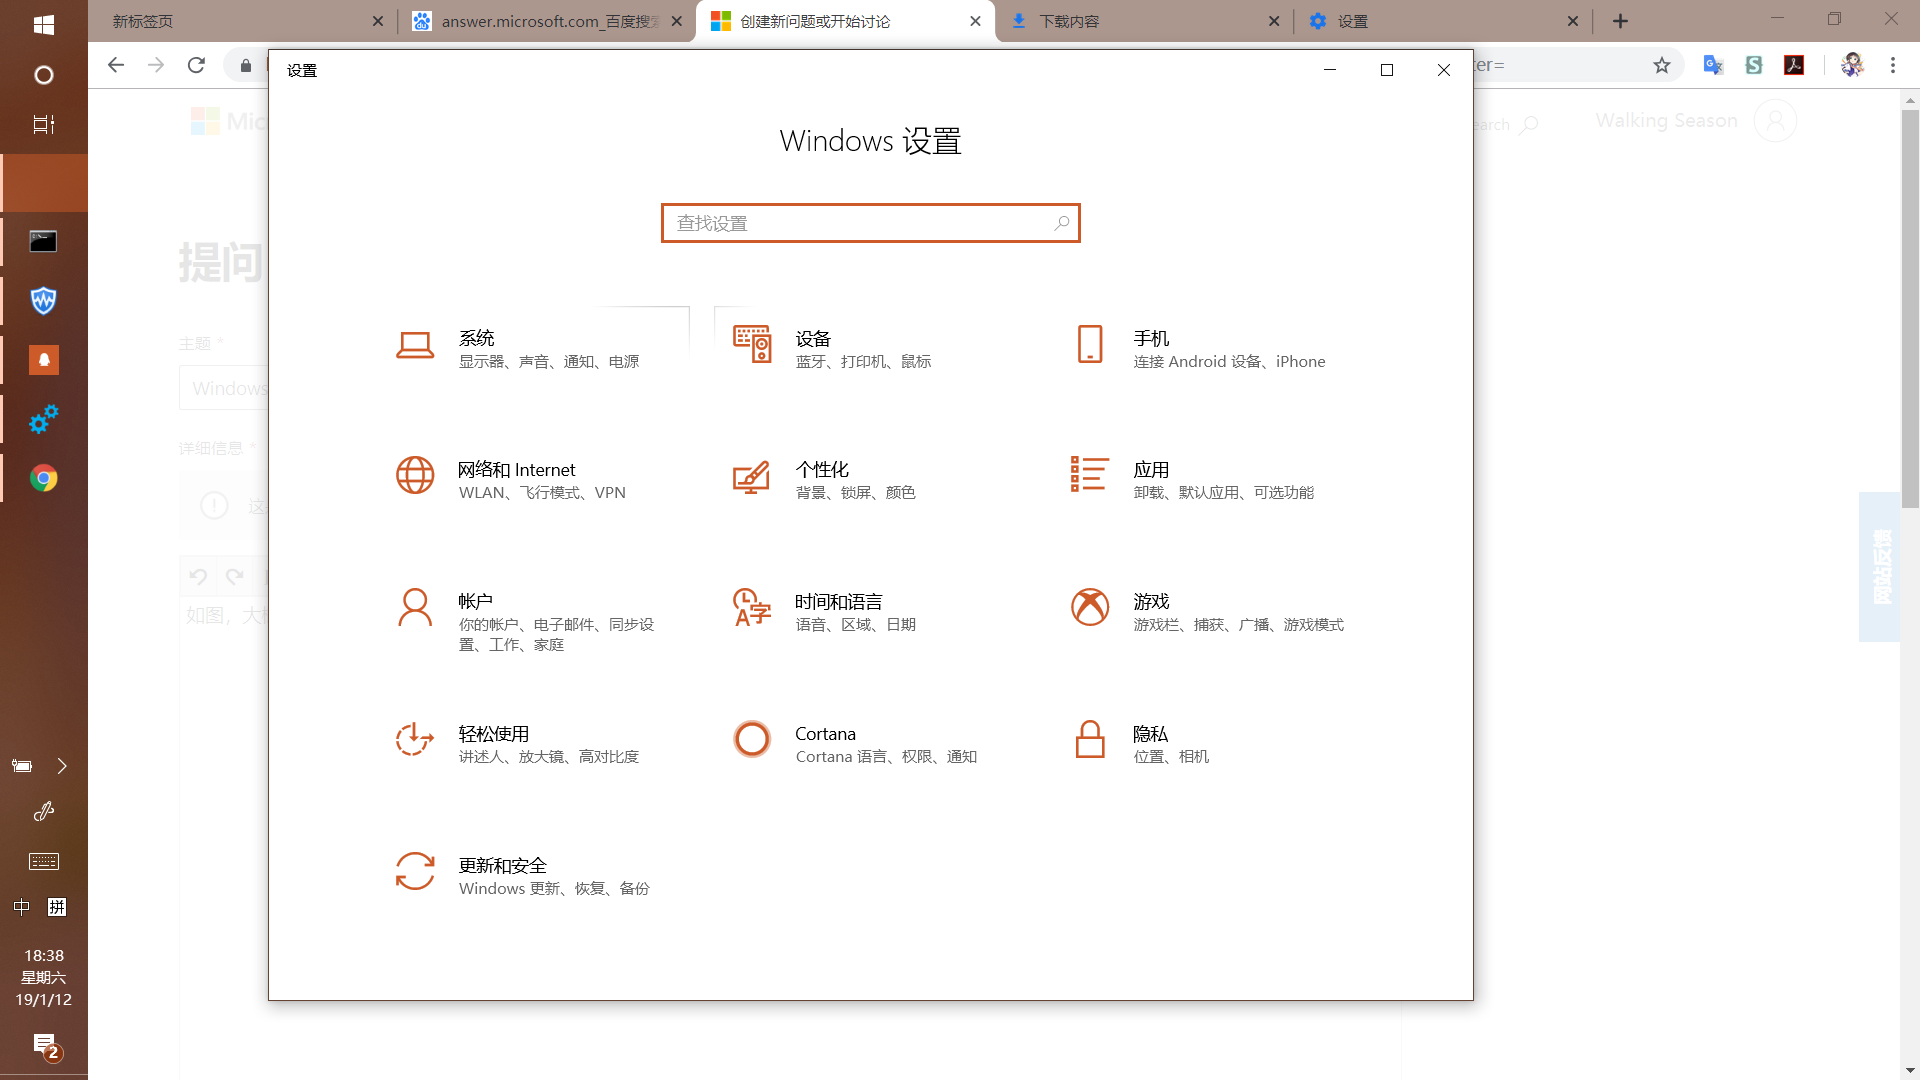Click the 查找设置 search field
This screenshot has width=1920, height=1080.
870,223
